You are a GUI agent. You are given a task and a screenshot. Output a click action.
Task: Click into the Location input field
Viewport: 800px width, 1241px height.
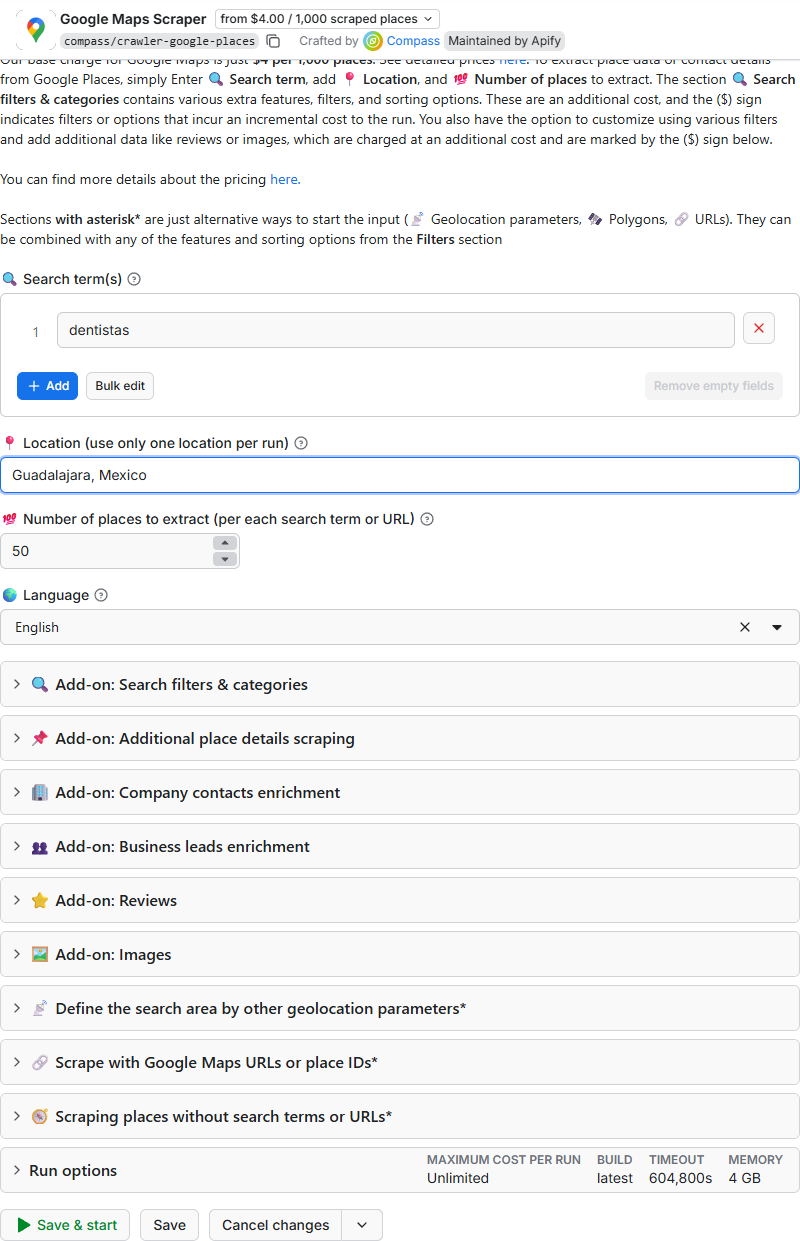pyautogui.click(x=400, y=475)
